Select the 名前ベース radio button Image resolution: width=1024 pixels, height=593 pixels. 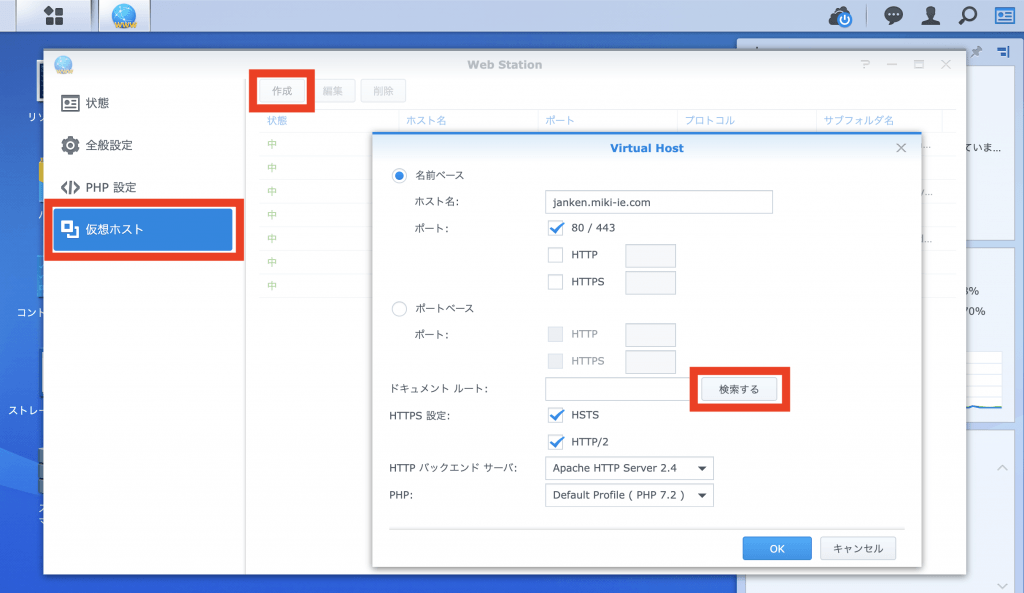(400, 175)
